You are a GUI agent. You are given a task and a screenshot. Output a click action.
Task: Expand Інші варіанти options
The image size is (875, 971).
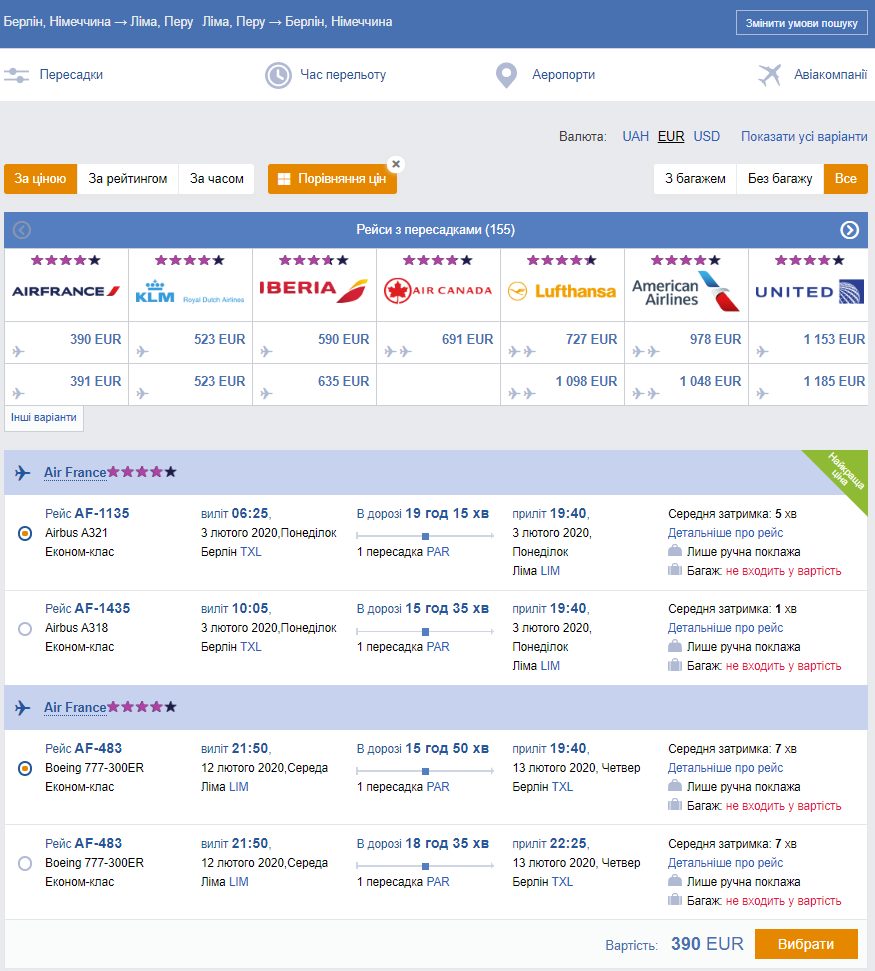tap(44, 418)
